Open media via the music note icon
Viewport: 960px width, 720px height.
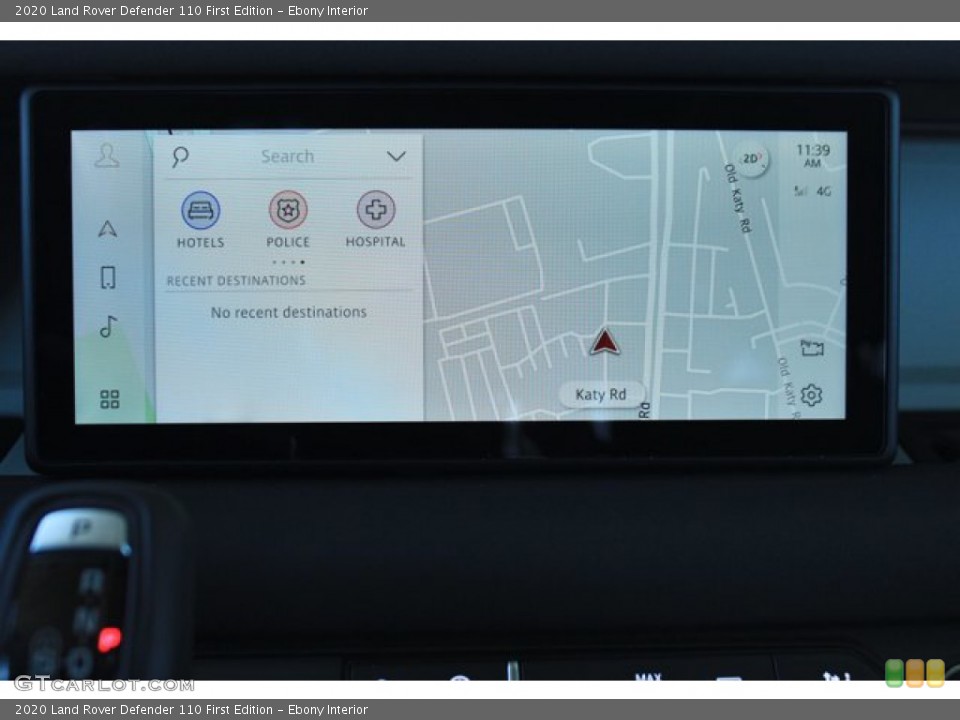[x=108, y=326]
